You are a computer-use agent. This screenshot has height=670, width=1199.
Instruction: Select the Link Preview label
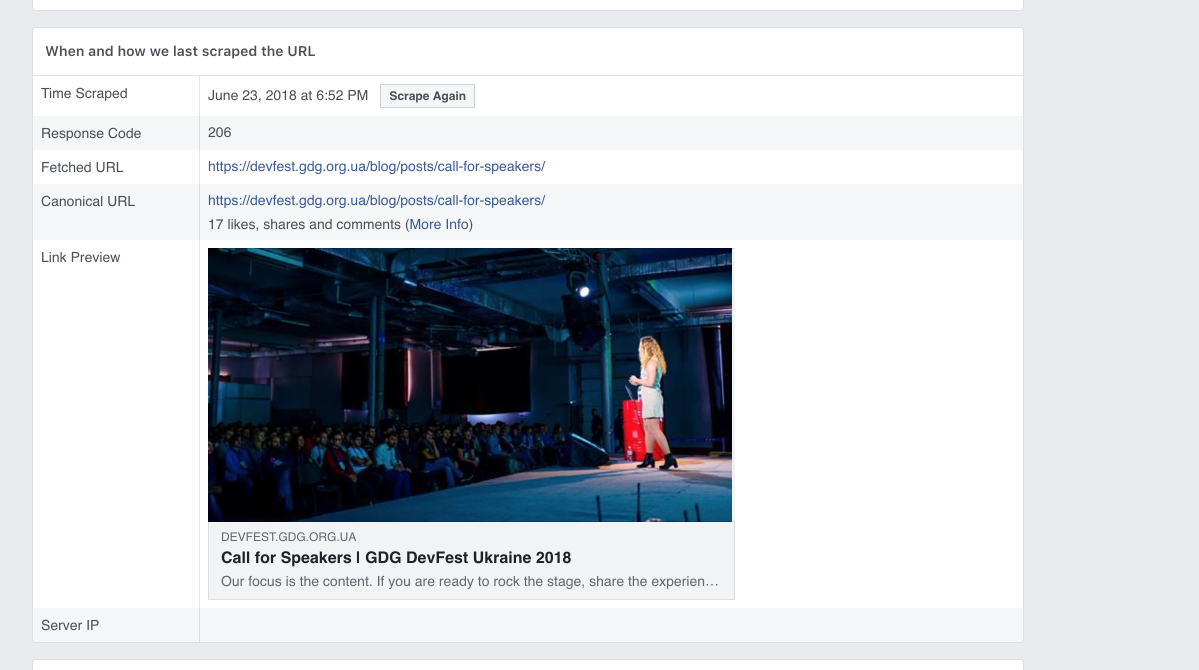(x=80, y=258)
